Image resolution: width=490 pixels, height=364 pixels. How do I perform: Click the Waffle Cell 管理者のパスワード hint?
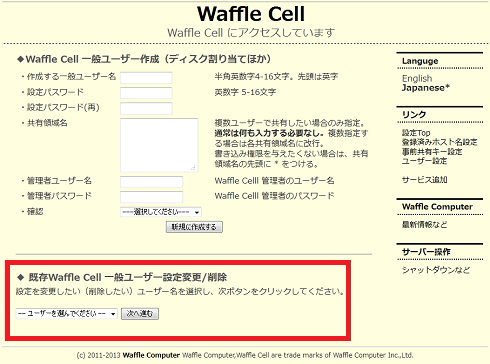274,196
